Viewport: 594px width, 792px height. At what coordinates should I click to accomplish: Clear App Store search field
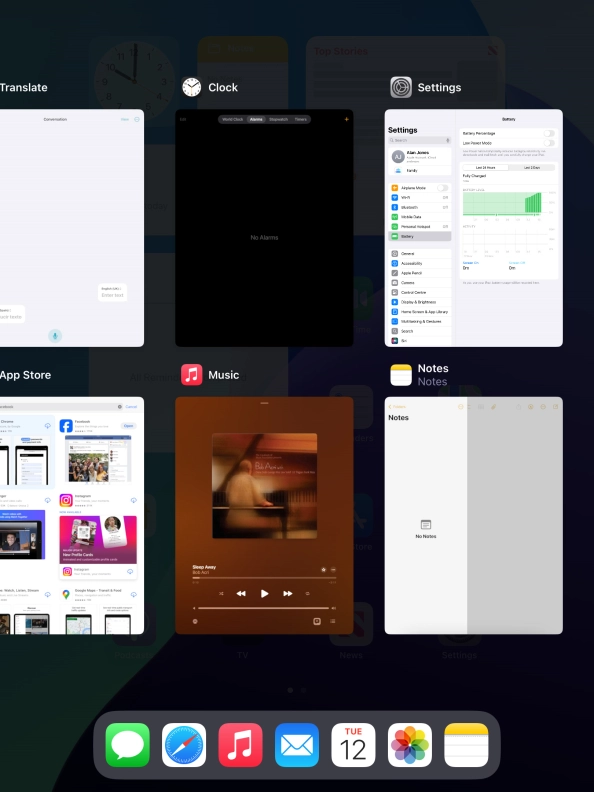point(120,407)
